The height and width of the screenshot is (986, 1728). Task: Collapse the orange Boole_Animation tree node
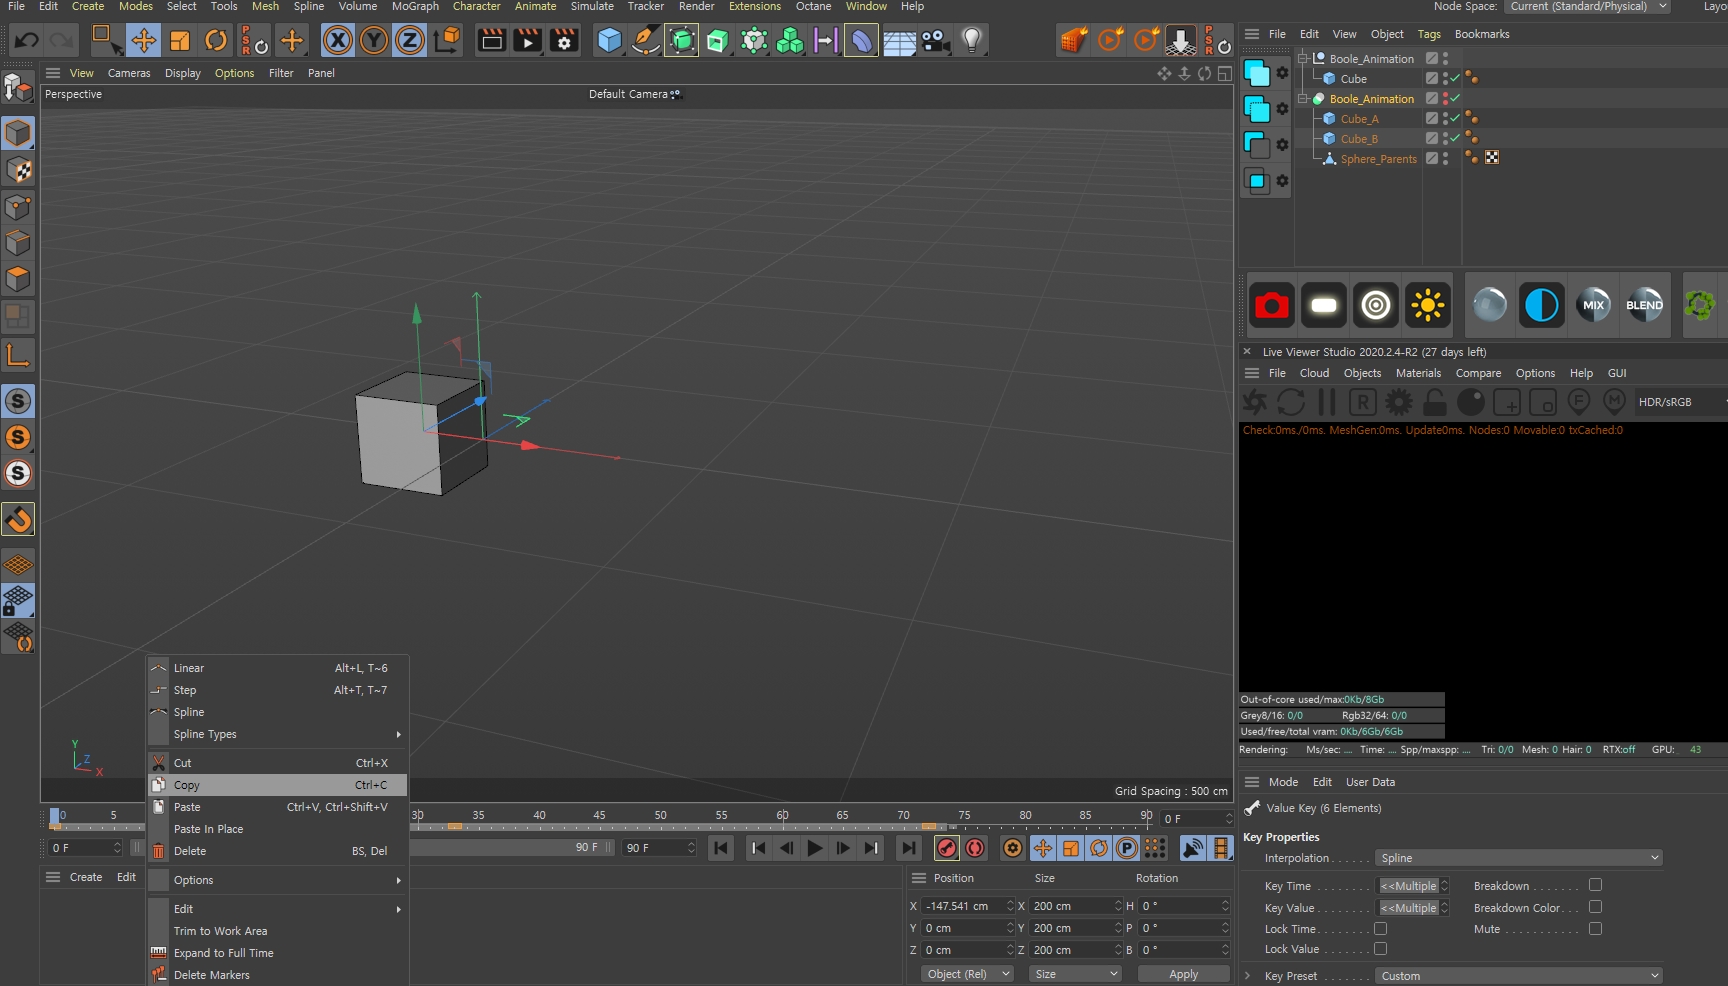coord(1303,98)
